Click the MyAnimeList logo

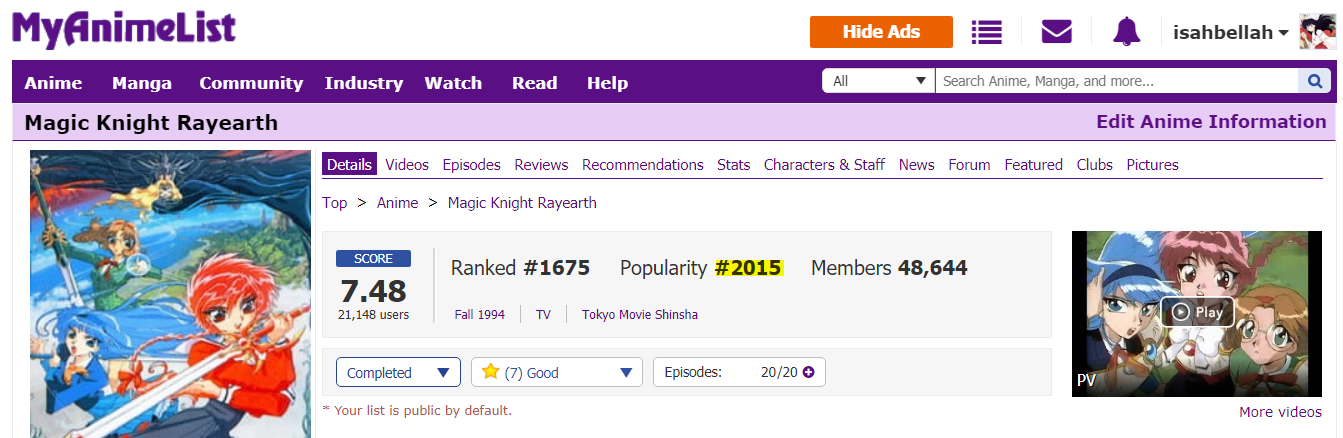point(124,30)
